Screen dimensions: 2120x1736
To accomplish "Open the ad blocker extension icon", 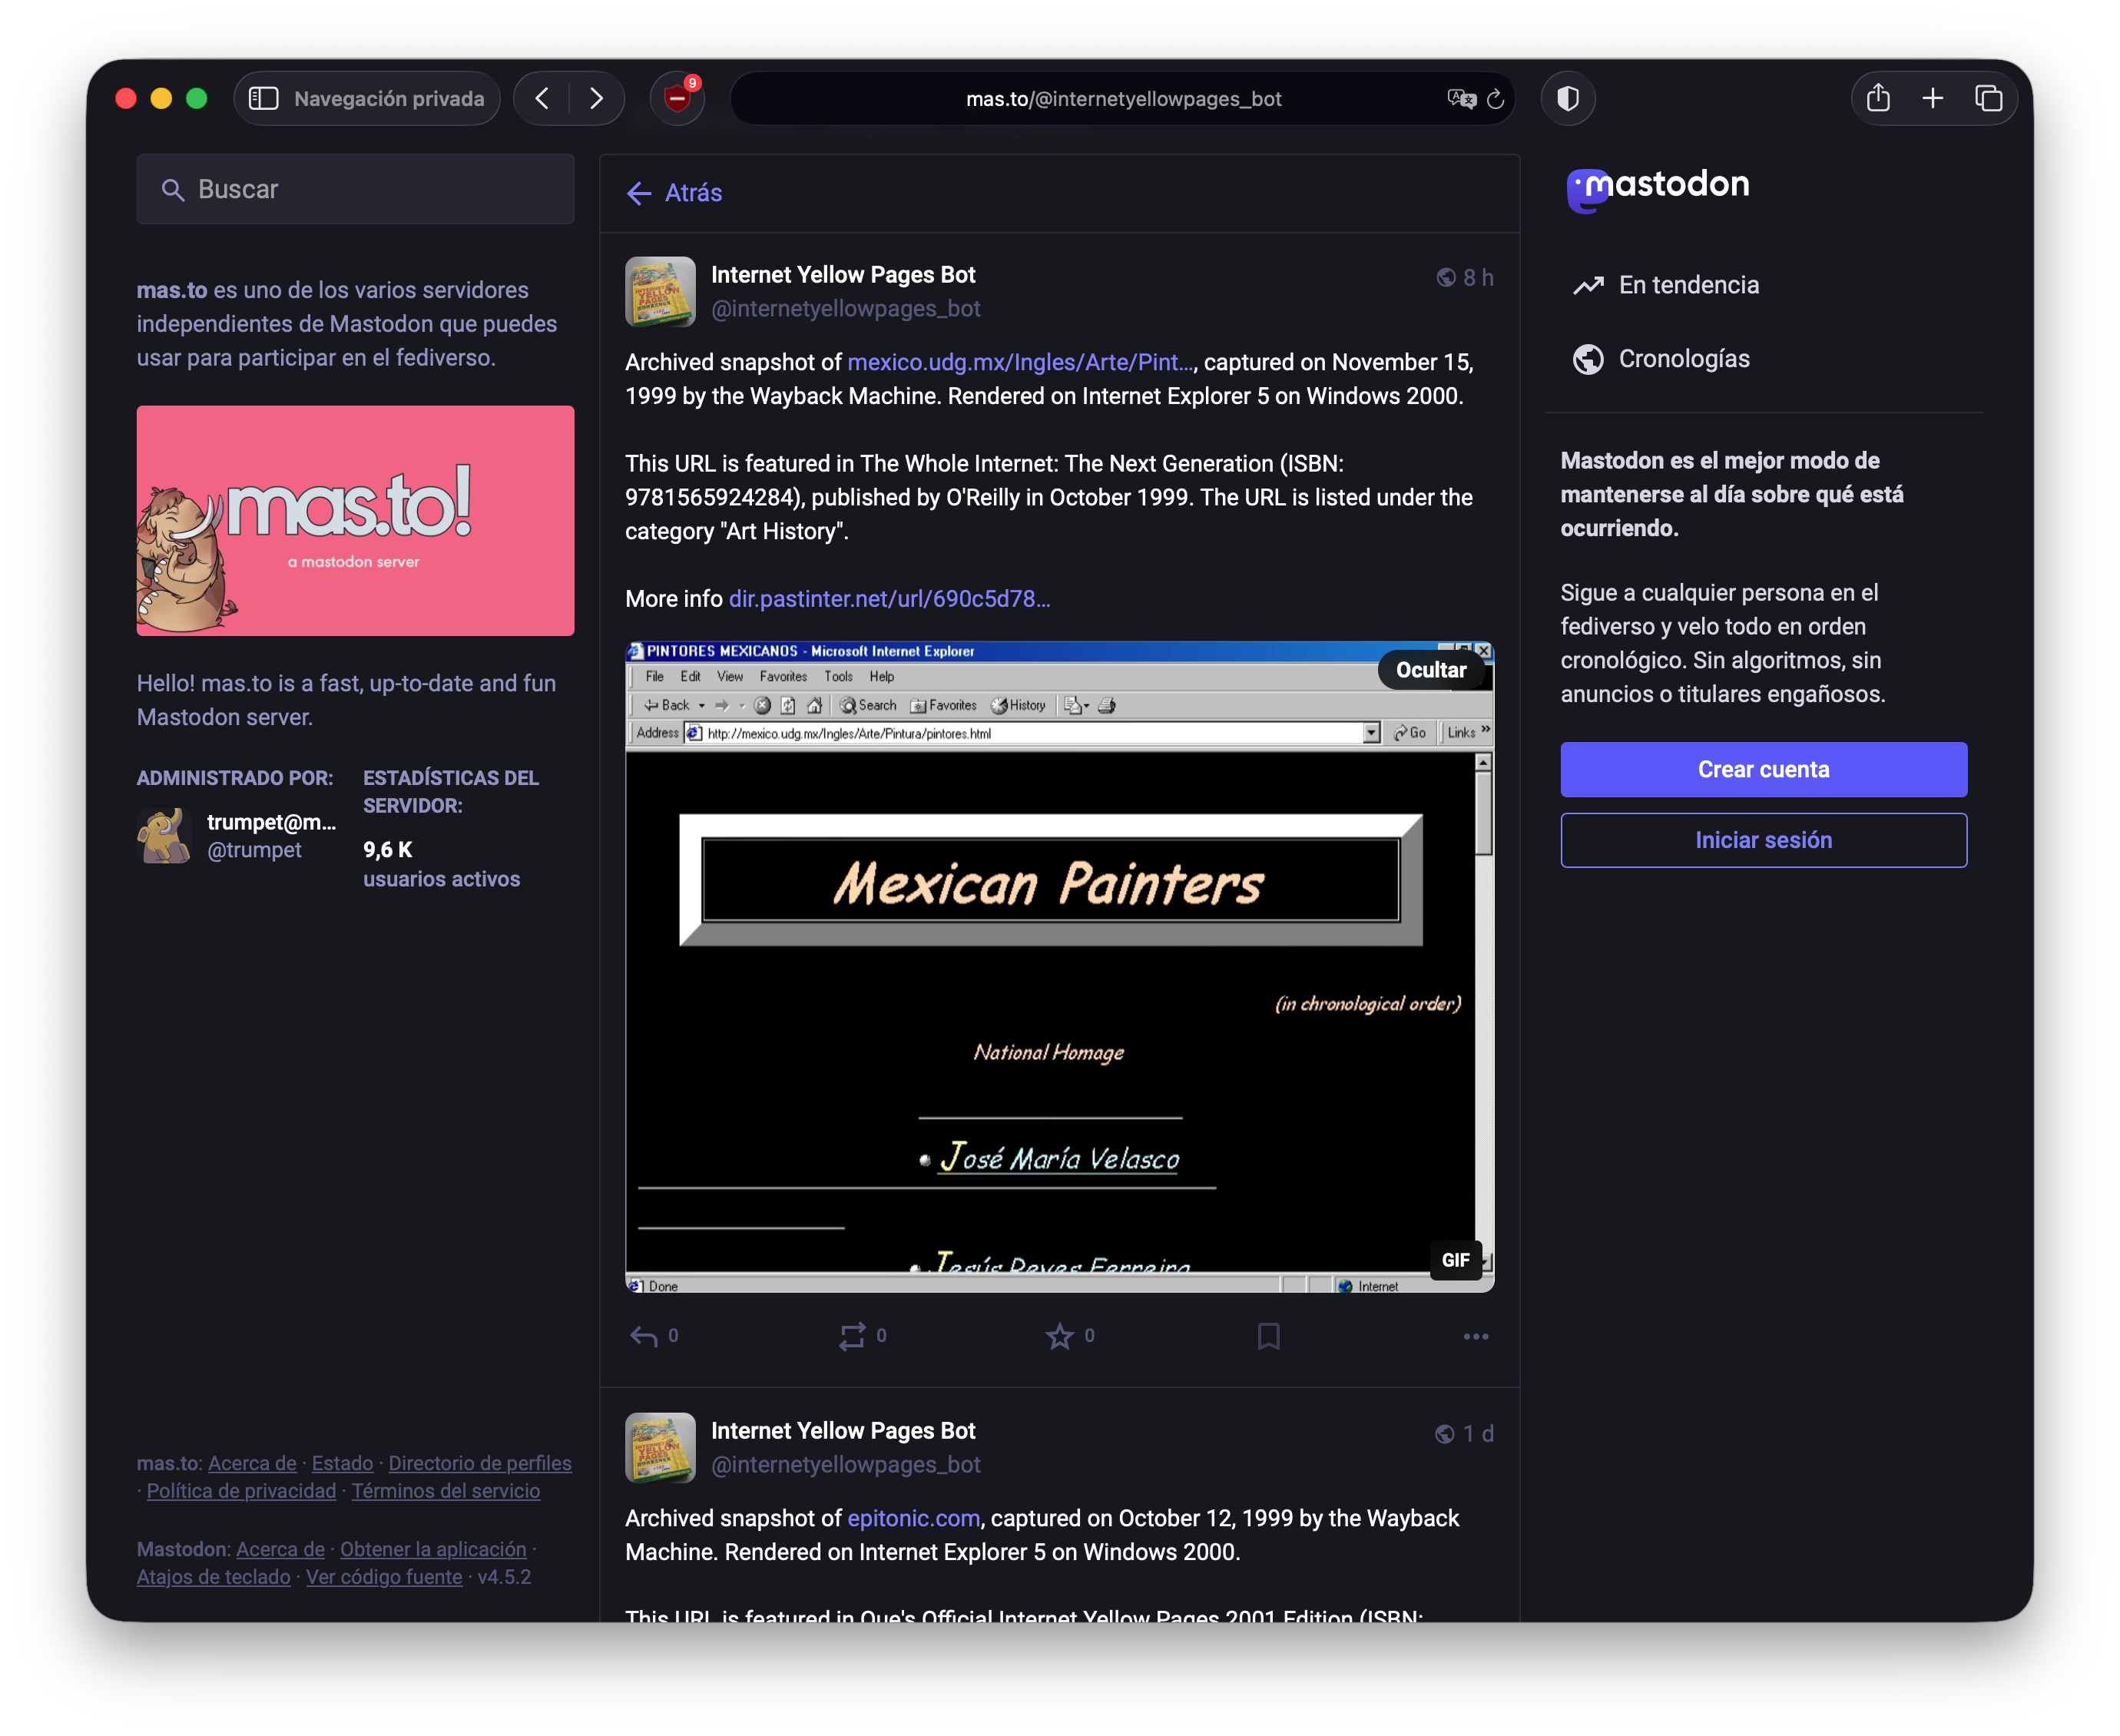I will (x=677, y=98).
